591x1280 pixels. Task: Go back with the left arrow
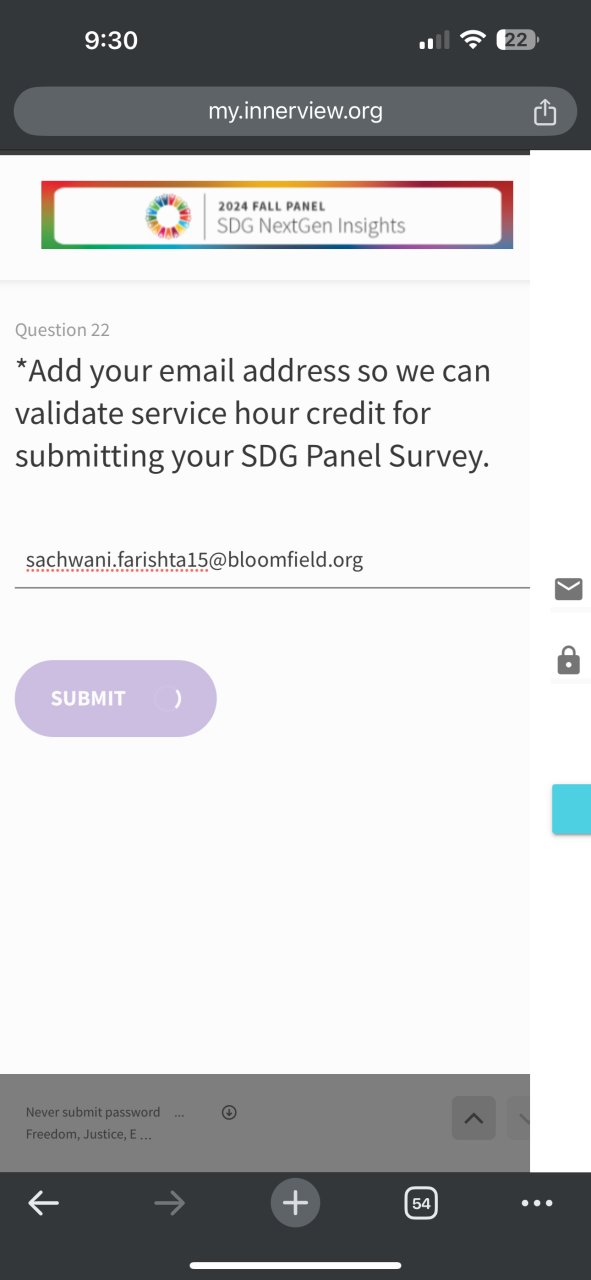coord(43,1204)
